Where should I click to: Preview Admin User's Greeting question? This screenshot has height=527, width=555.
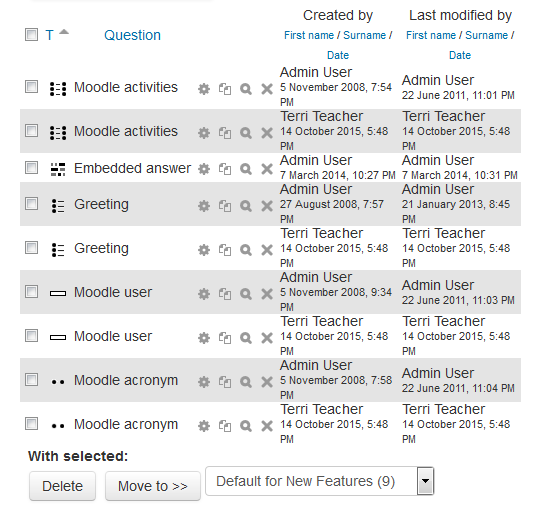coord(246,206)
